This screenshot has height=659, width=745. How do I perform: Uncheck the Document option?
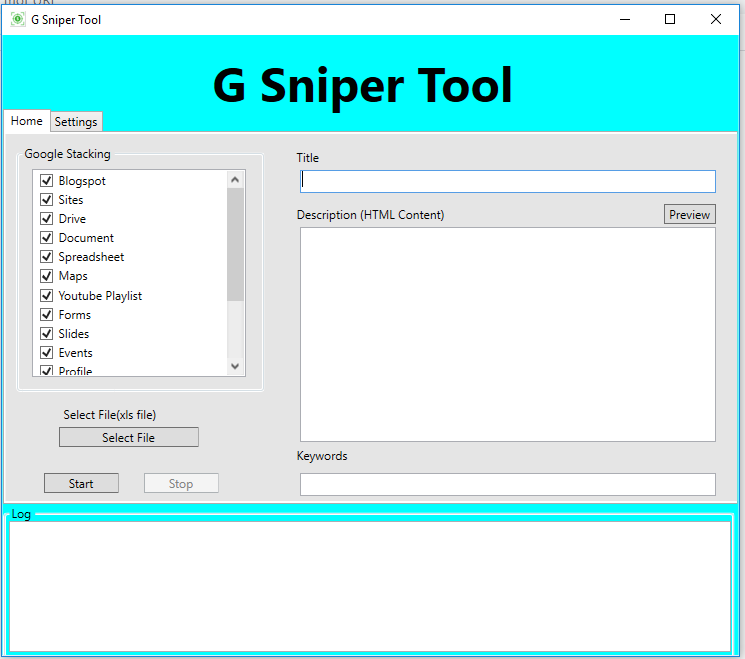46,238
